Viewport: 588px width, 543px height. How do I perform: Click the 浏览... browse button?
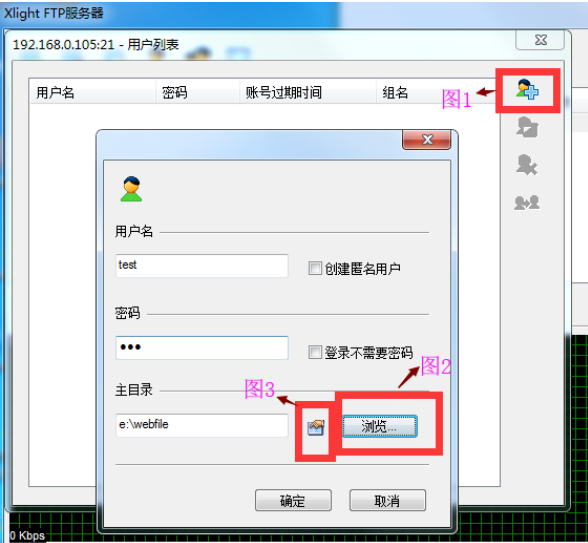tap(379, 426)
